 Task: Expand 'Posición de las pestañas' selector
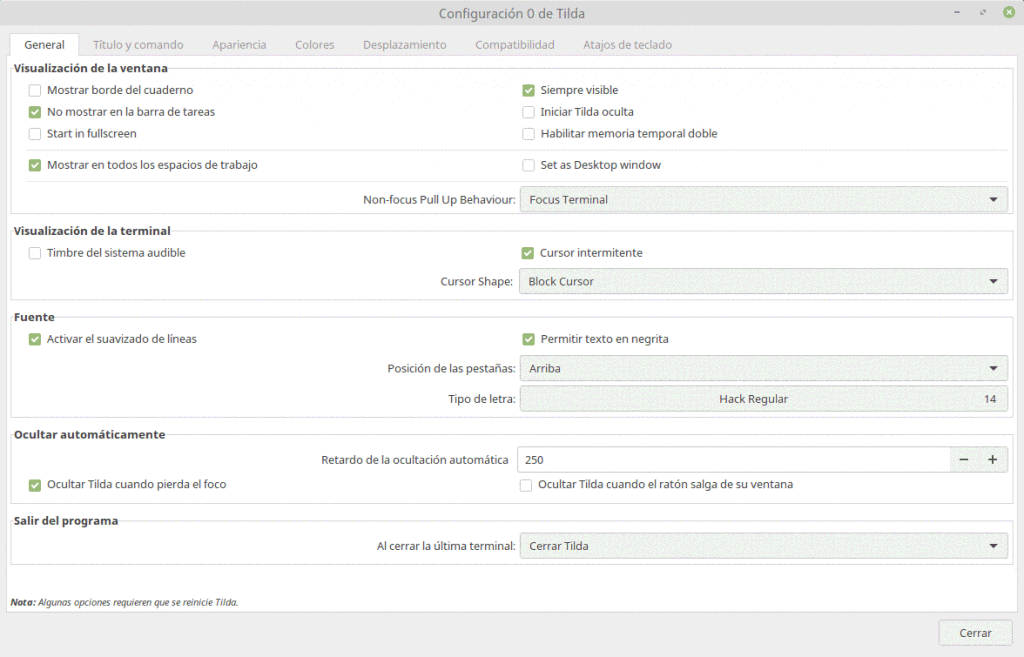pyautogui.click(x=764, y=368)
